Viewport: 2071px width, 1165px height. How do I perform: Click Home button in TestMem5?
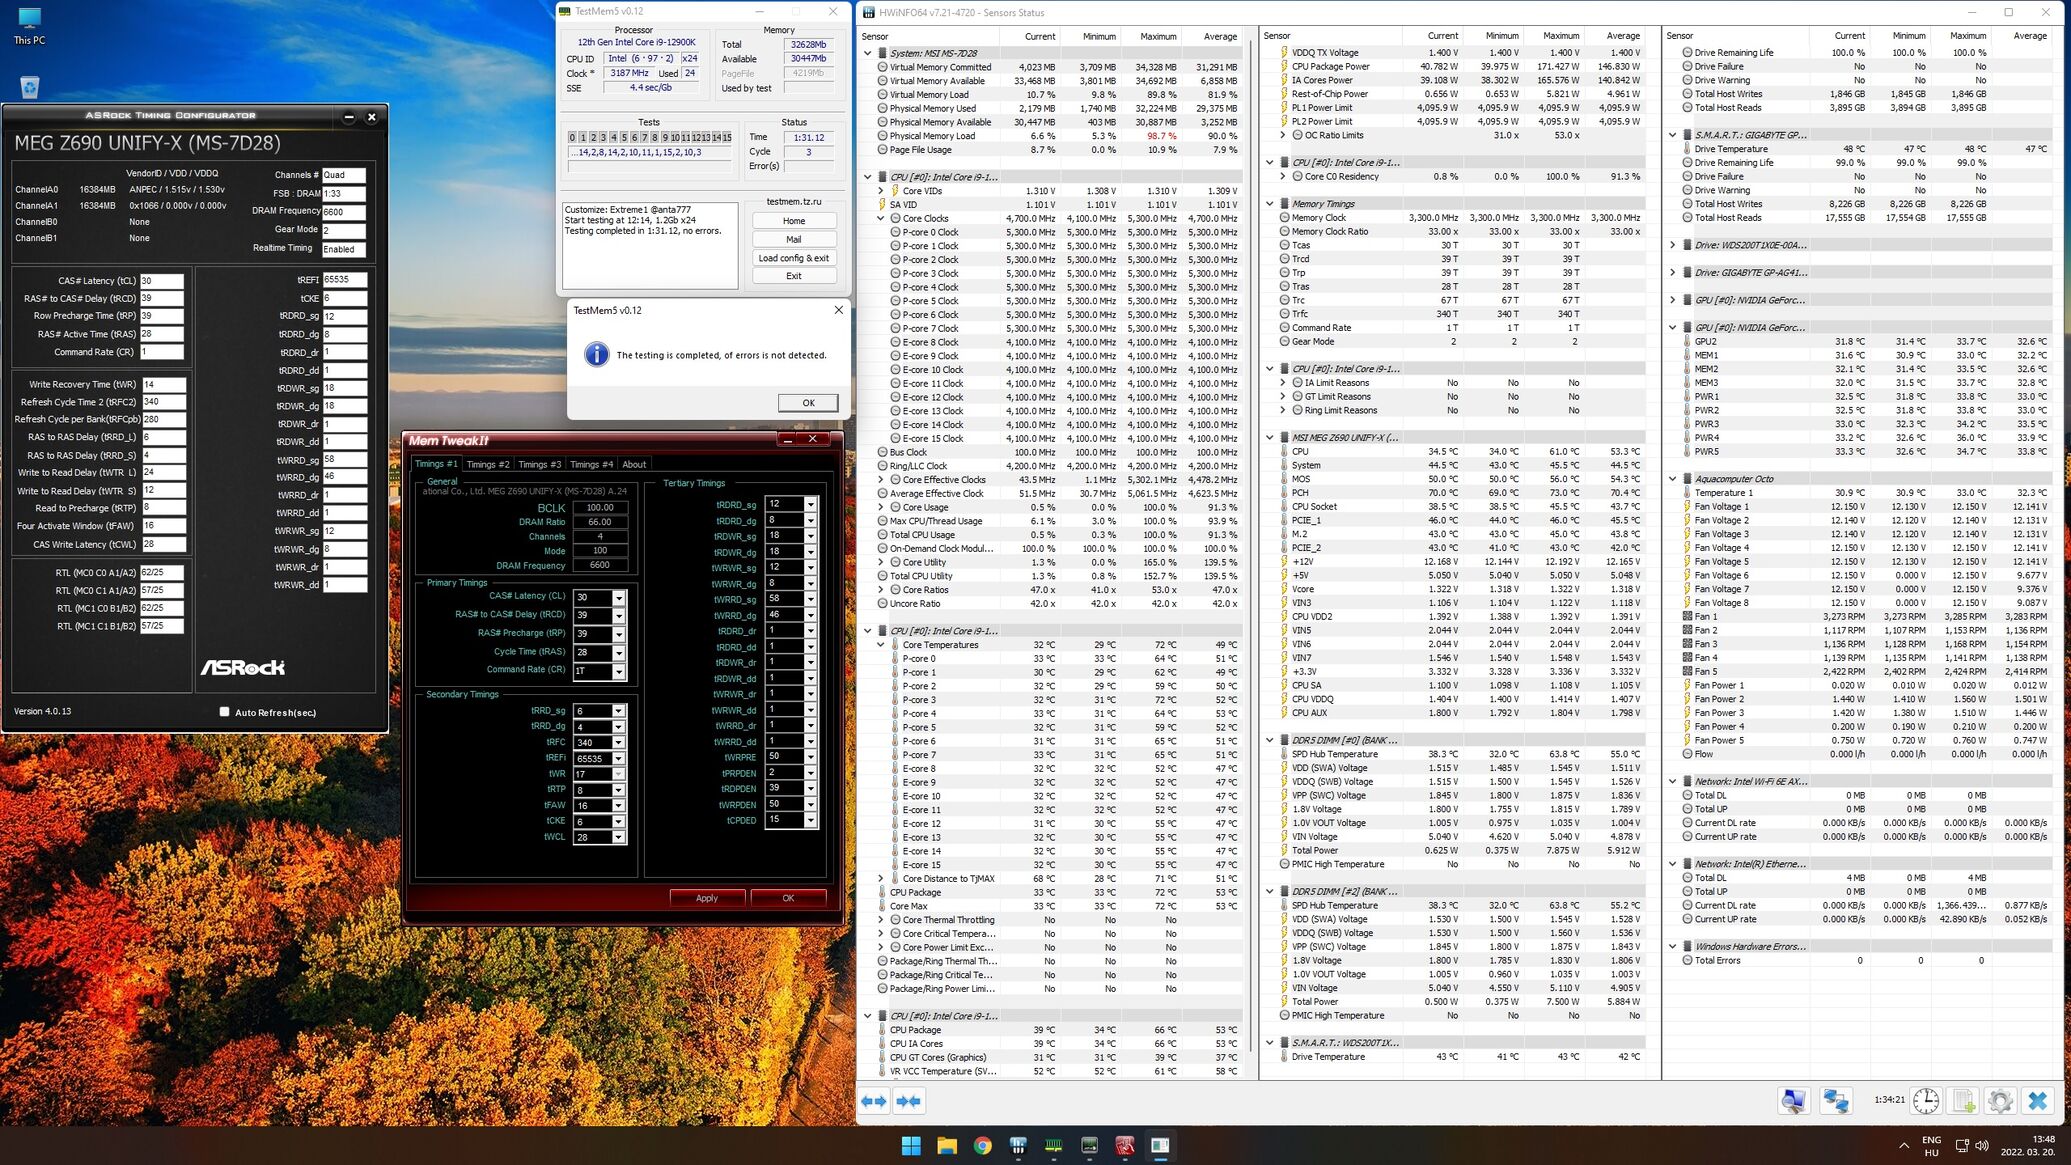794,221
